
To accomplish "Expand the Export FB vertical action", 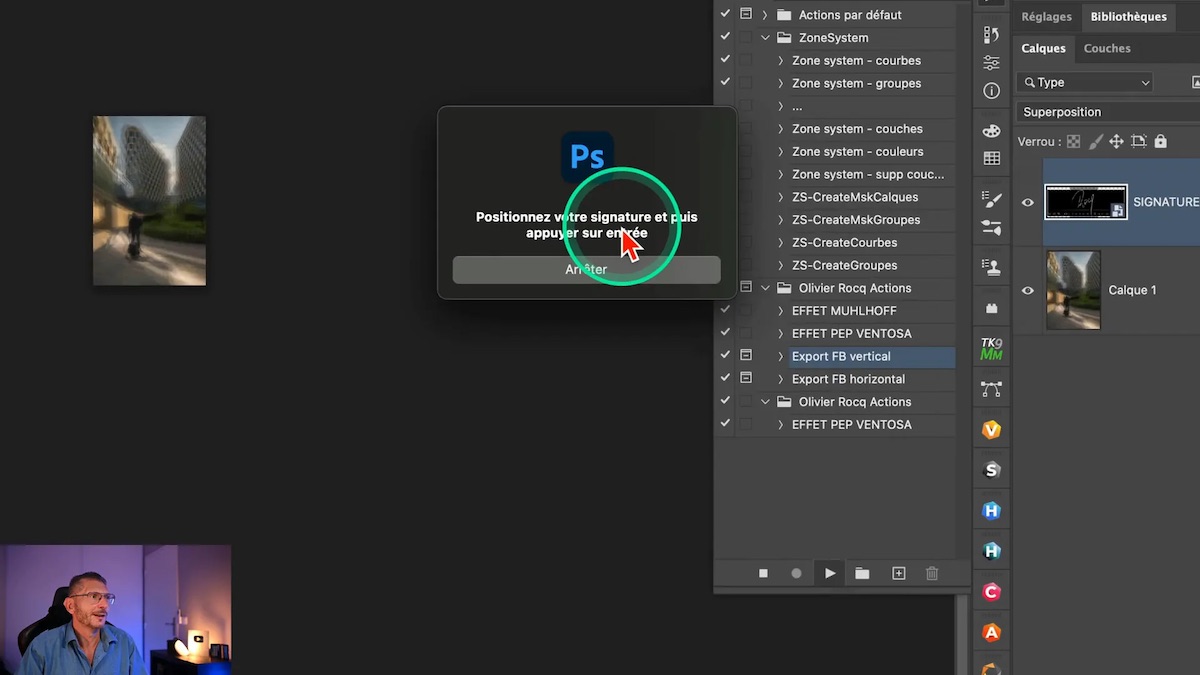I will point(781,356).
